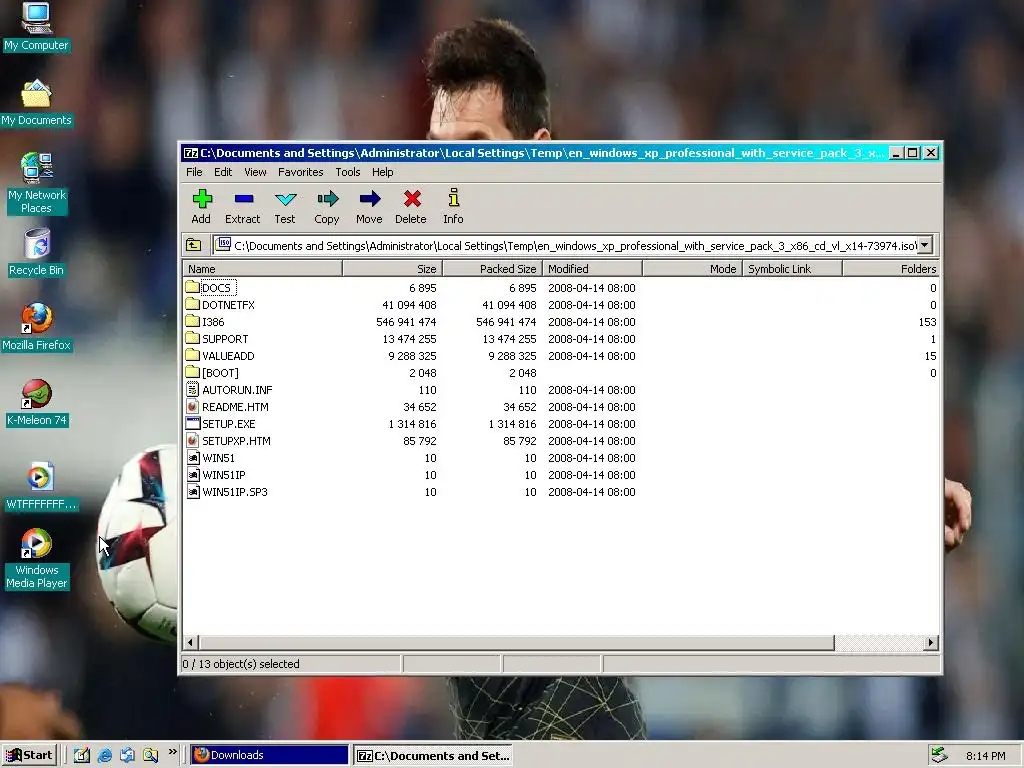The image size is (1024, 768).
Task: Select the DOCS folder icon
Action: tap(192, 287)
